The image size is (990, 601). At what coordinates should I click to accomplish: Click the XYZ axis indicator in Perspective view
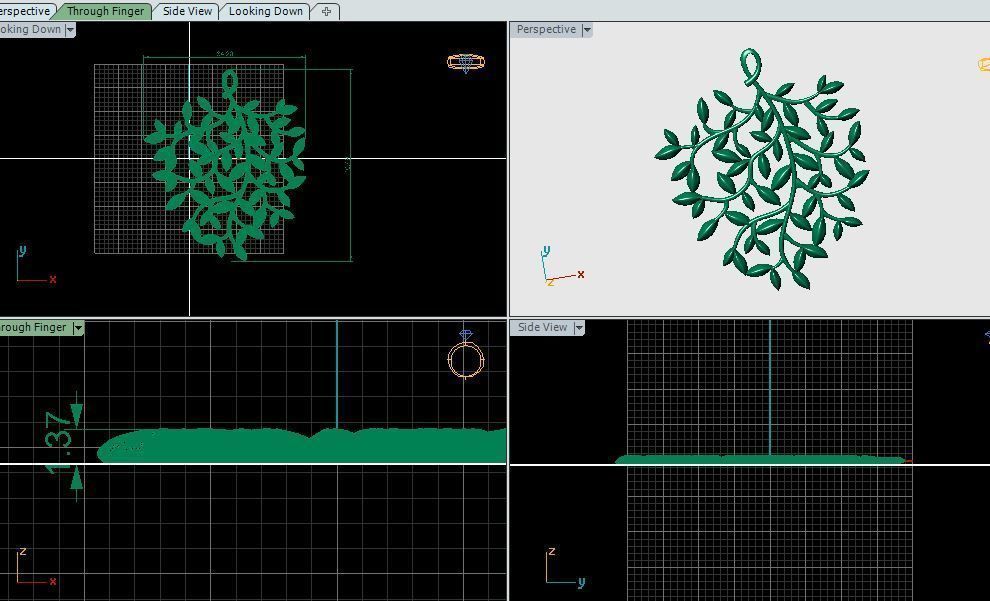point(562,266)
